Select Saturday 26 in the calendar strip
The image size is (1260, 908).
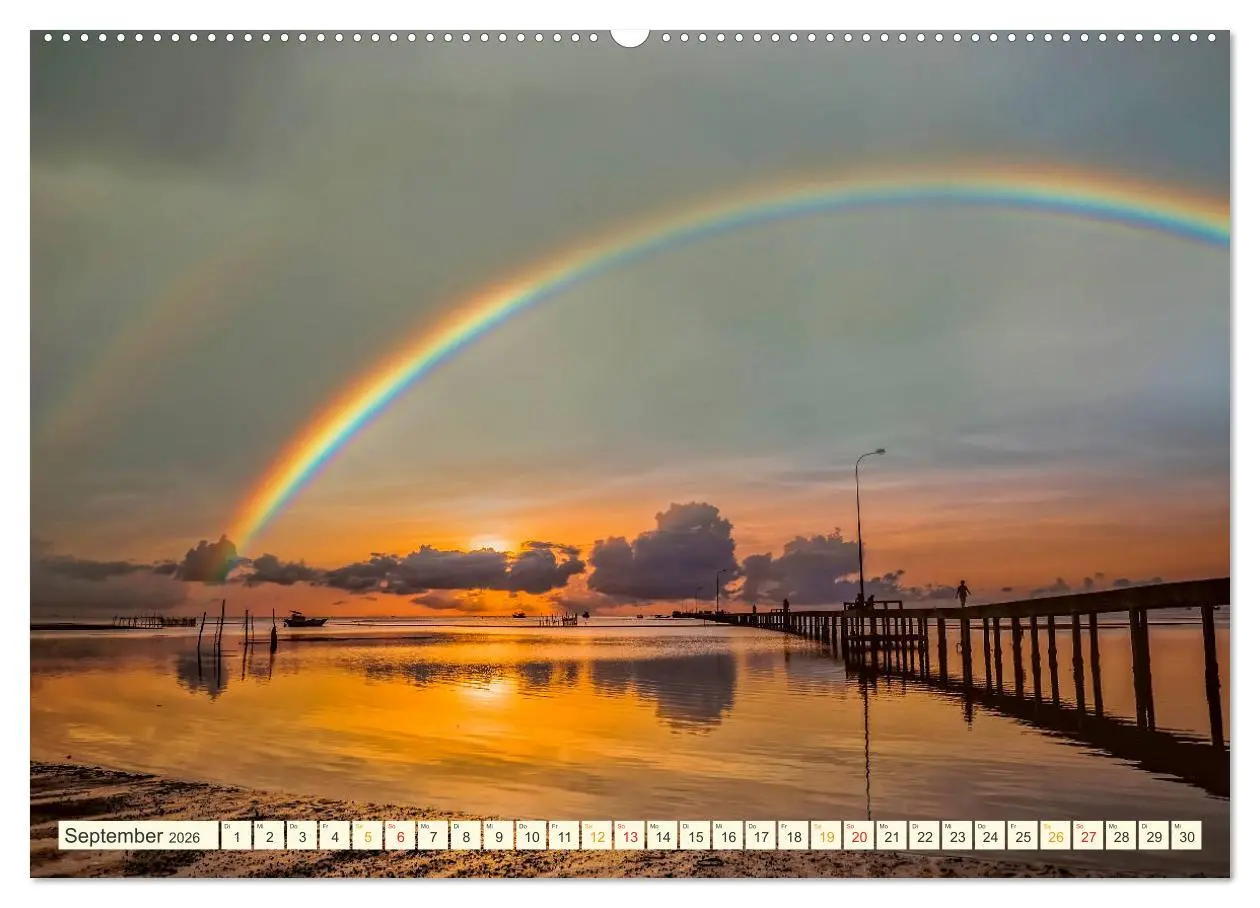pyautogui.click(x=1055, y=836)
